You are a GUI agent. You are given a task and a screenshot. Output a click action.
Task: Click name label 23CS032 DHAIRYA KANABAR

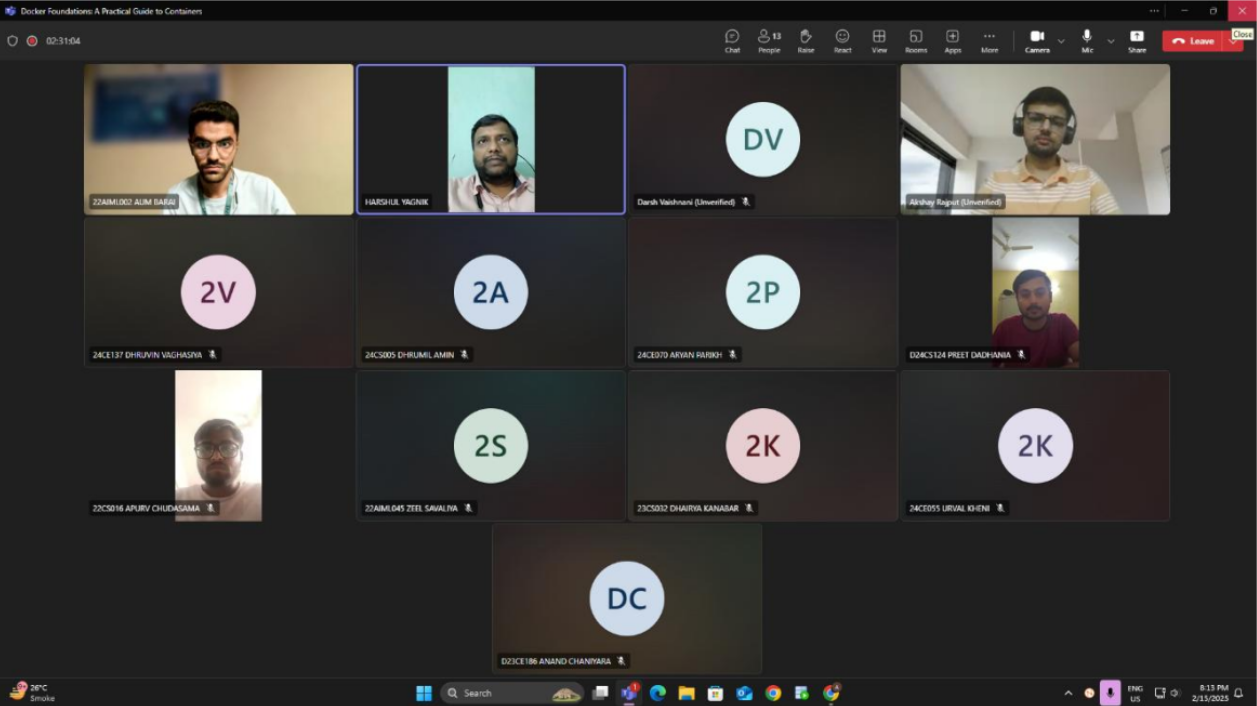[x=688, y=508]
